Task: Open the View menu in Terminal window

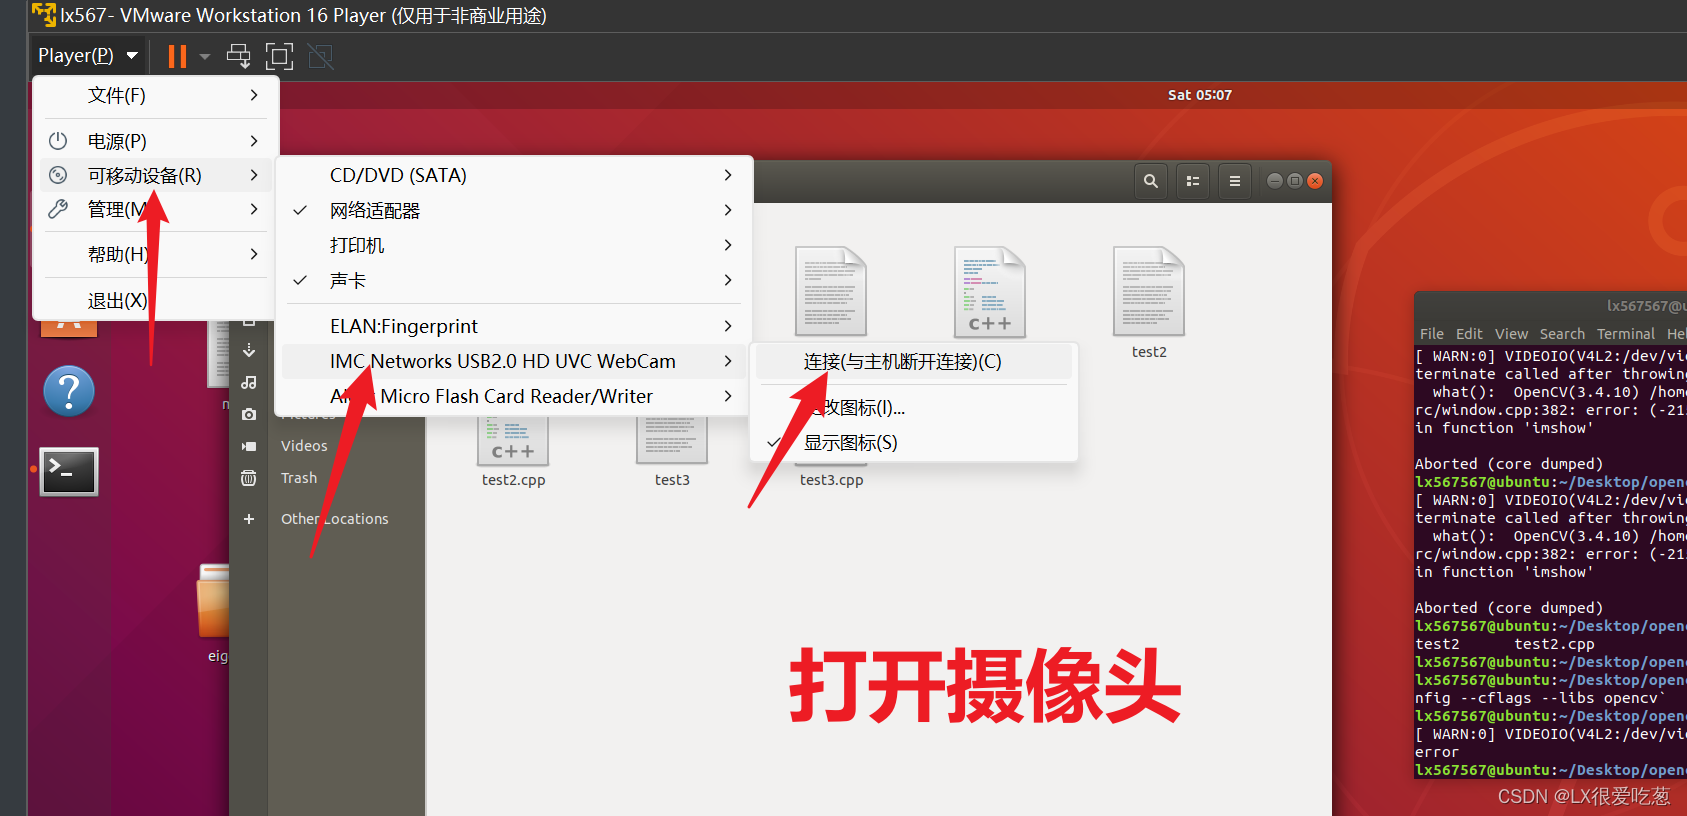Action: 1511,334
